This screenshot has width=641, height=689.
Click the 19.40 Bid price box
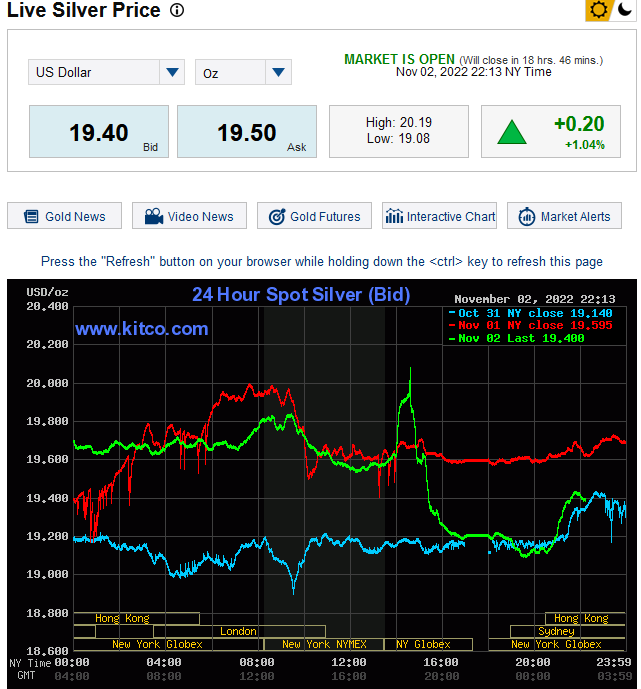click(x=99, y=131)
